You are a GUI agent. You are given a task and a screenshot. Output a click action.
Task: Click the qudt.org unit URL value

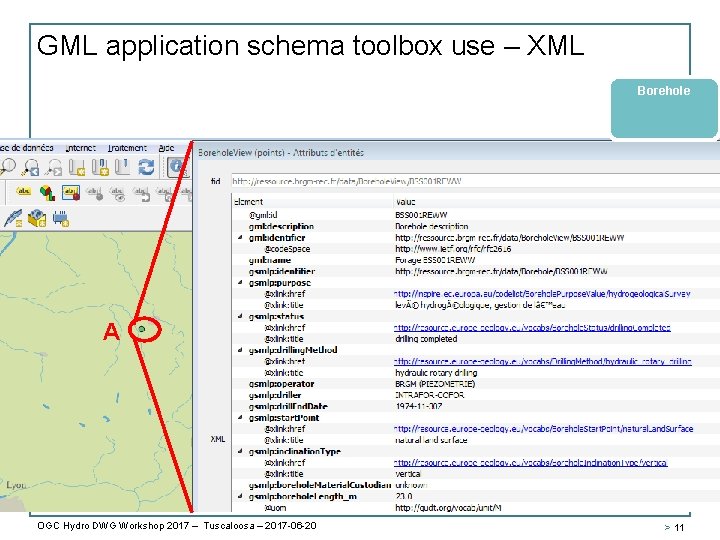[448, 508]
